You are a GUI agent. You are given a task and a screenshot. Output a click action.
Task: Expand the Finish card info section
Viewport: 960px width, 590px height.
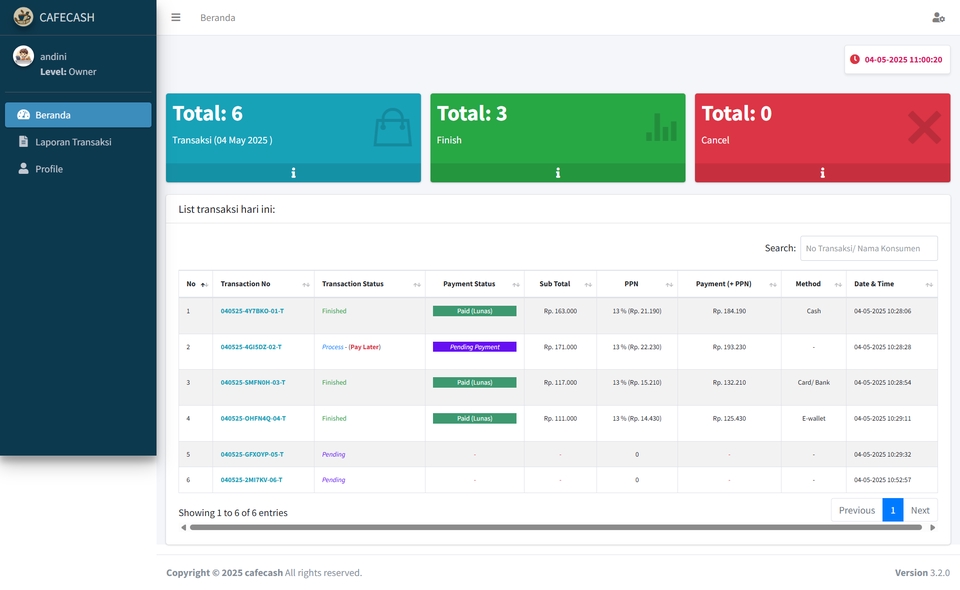(557, 173)
